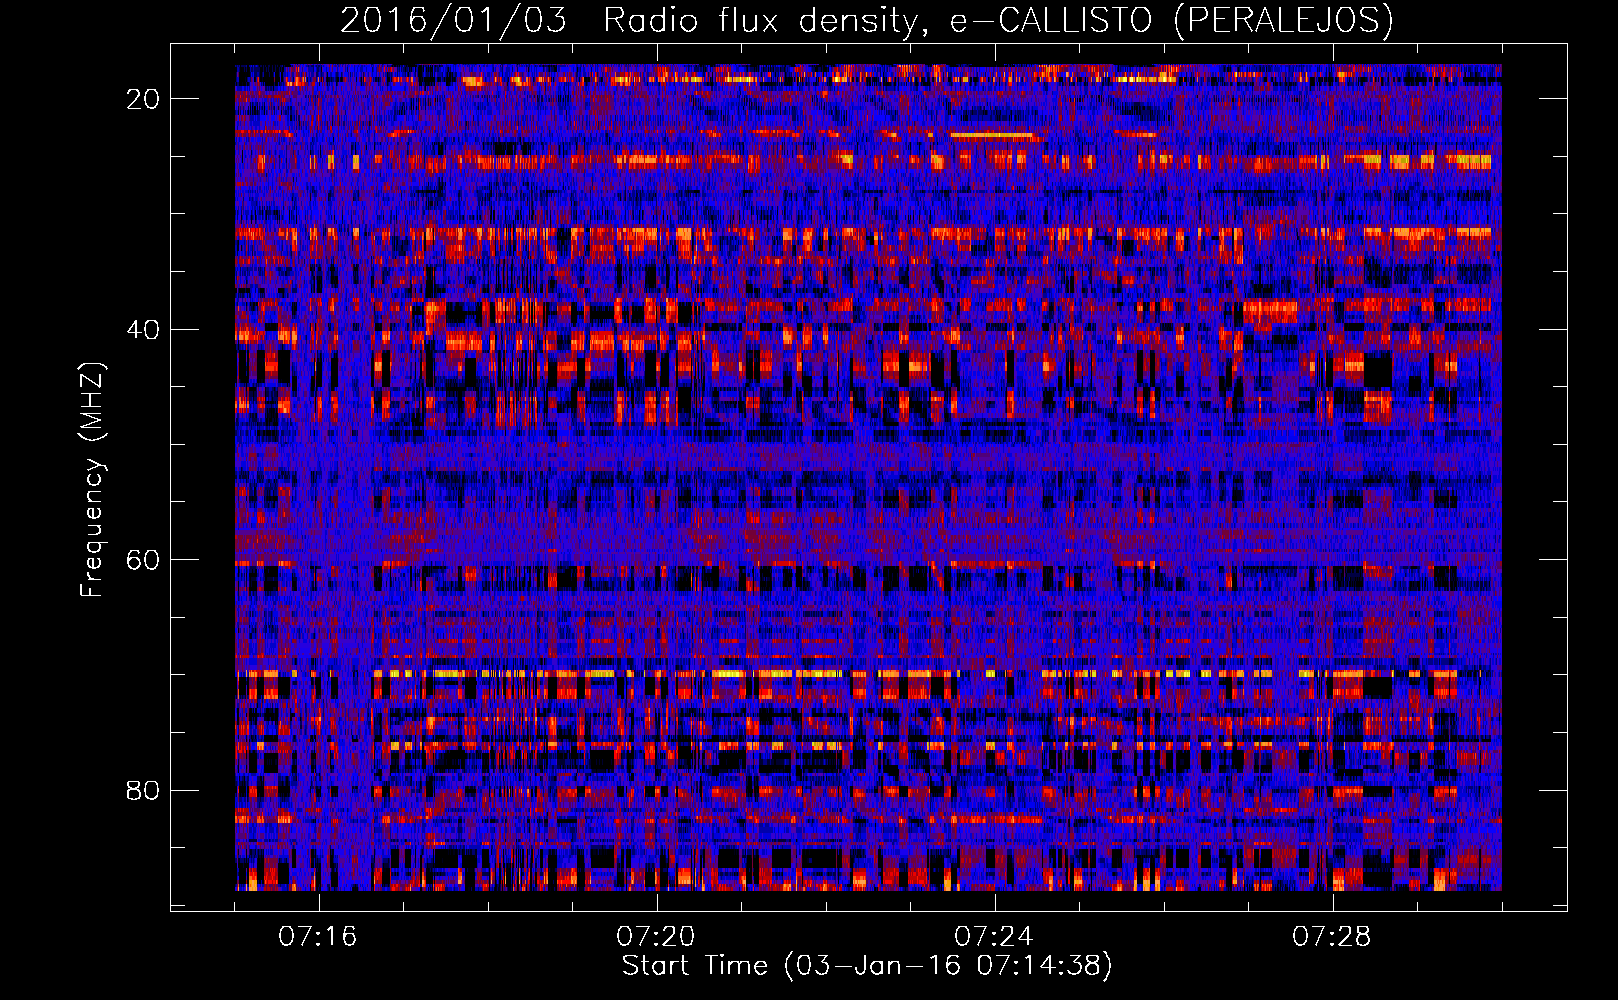Click the 07:24 time tick label

[x=994, y=937]
